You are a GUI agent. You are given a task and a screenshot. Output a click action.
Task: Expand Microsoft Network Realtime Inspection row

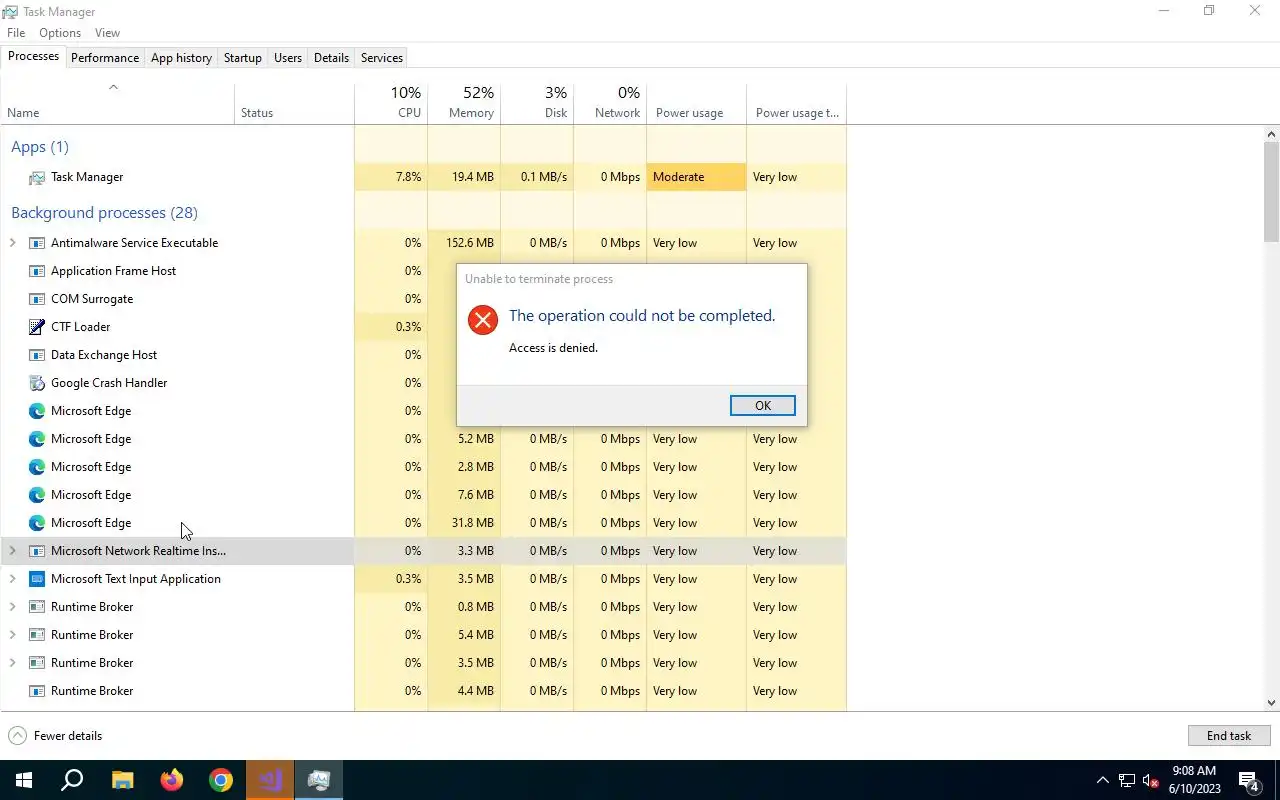(13, 551)
